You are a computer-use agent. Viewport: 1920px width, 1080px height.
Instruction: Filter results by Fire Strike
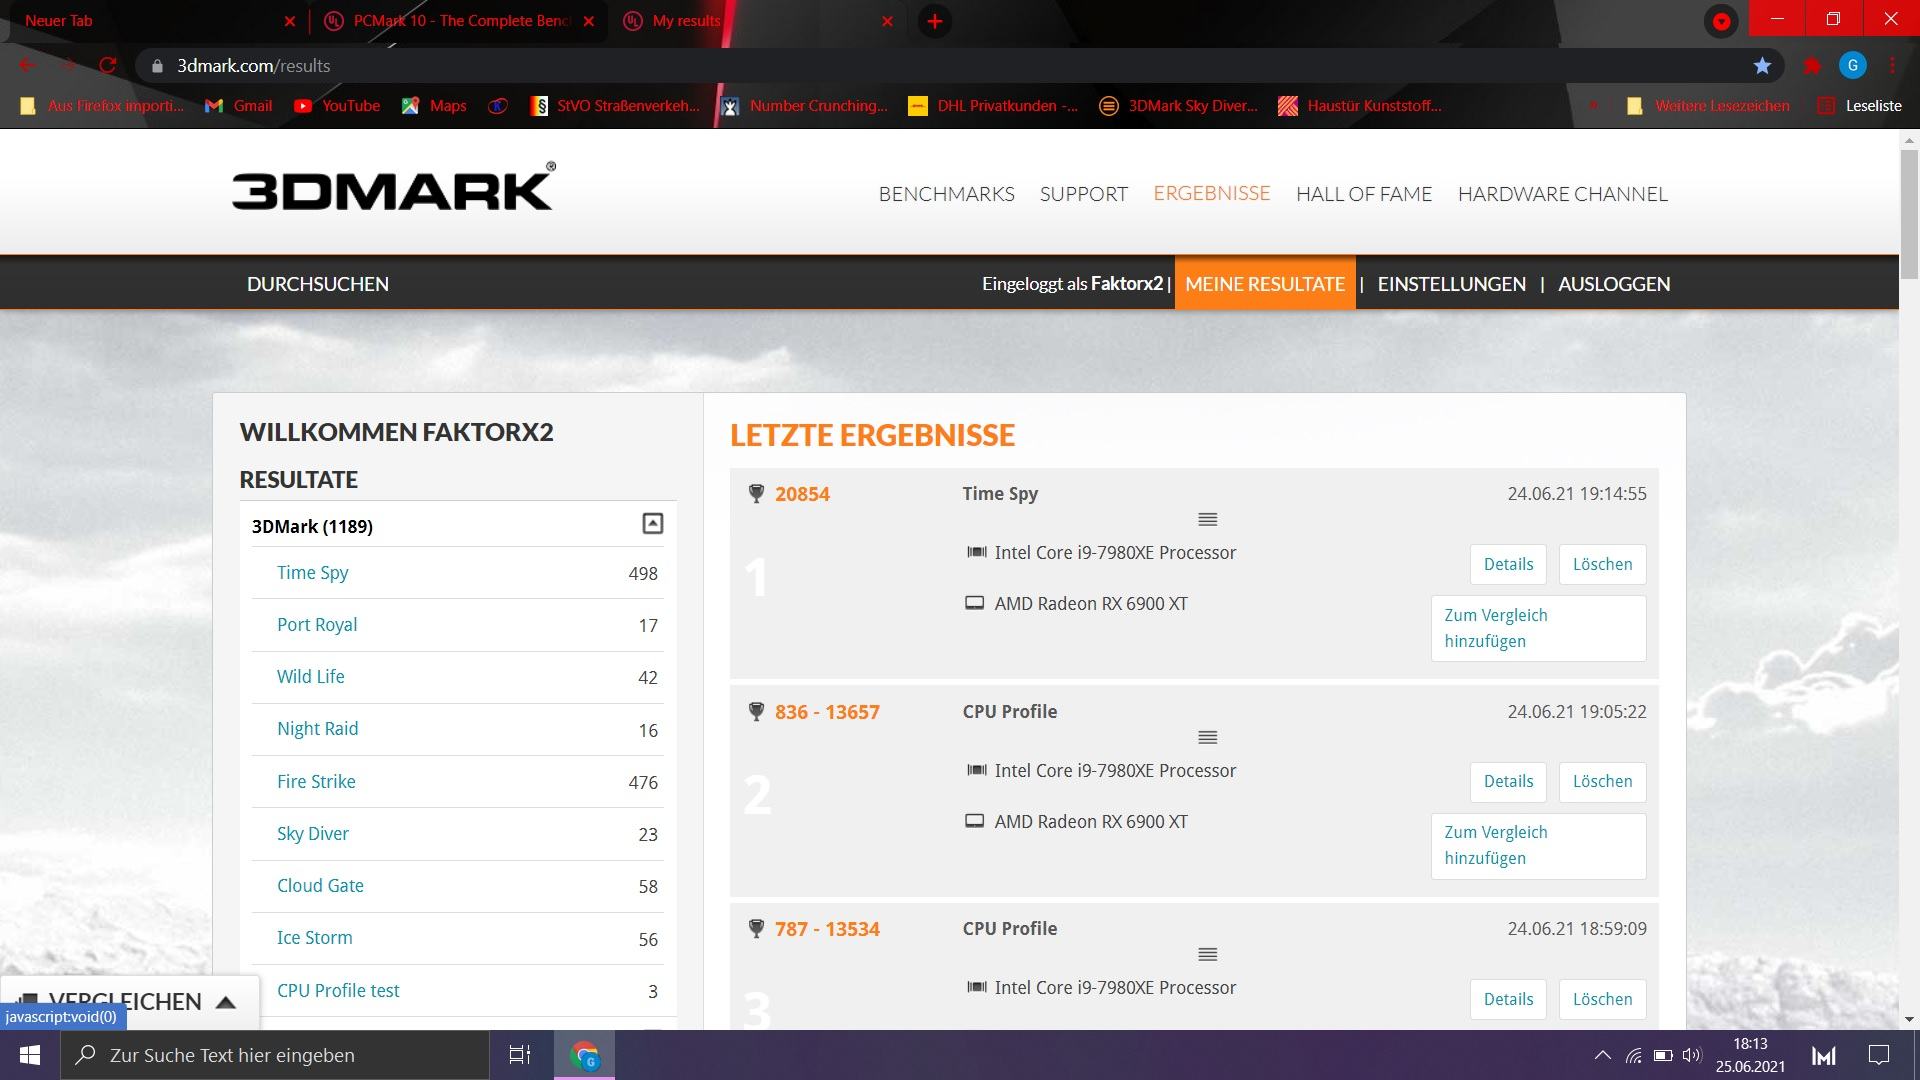pos(316,782)
